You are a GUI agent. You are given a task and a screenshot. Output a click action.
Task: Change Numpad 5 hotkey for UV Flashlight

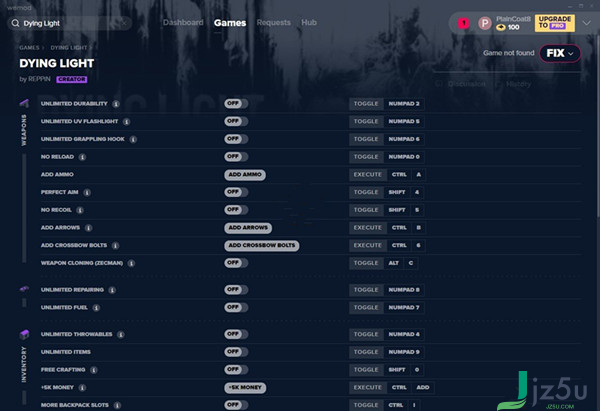coord(404,121)
